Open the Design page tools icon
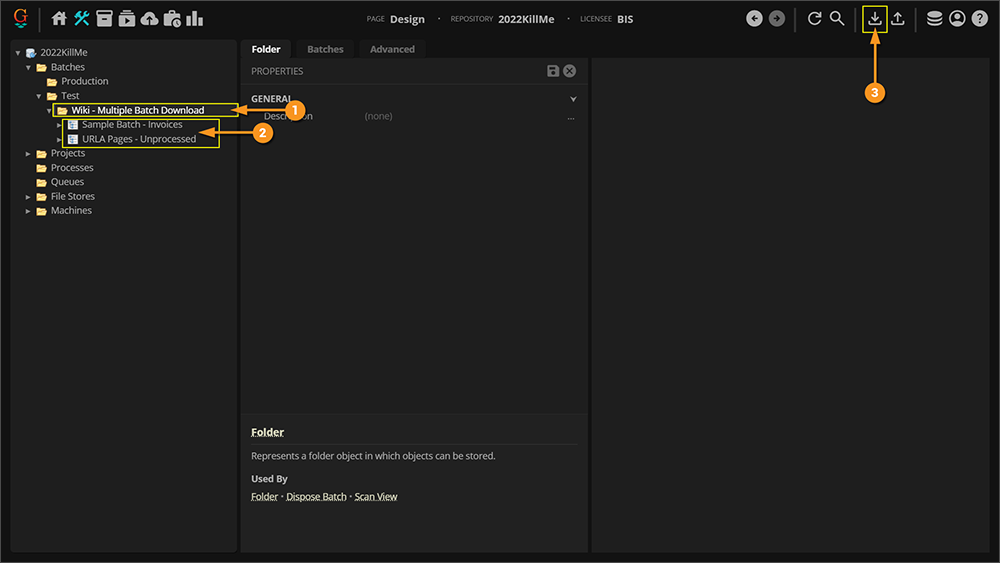Screen dimensions: 1000x563 (x=81, y=18)
